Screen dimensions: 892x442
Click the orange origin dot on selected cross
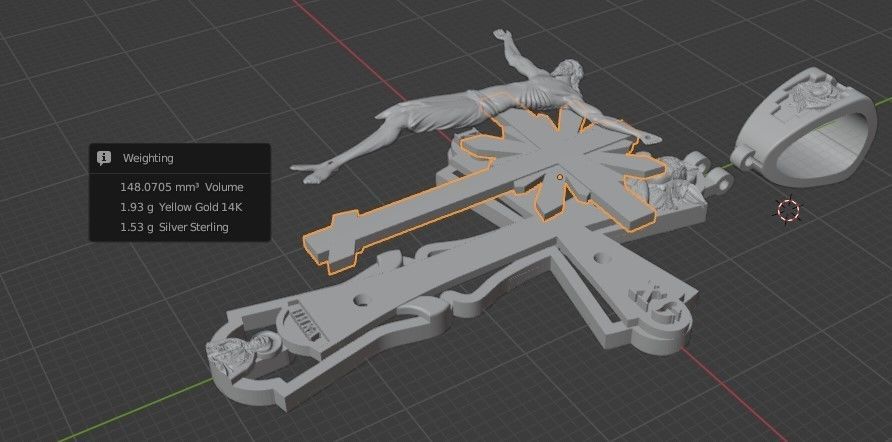click(560, 177)
